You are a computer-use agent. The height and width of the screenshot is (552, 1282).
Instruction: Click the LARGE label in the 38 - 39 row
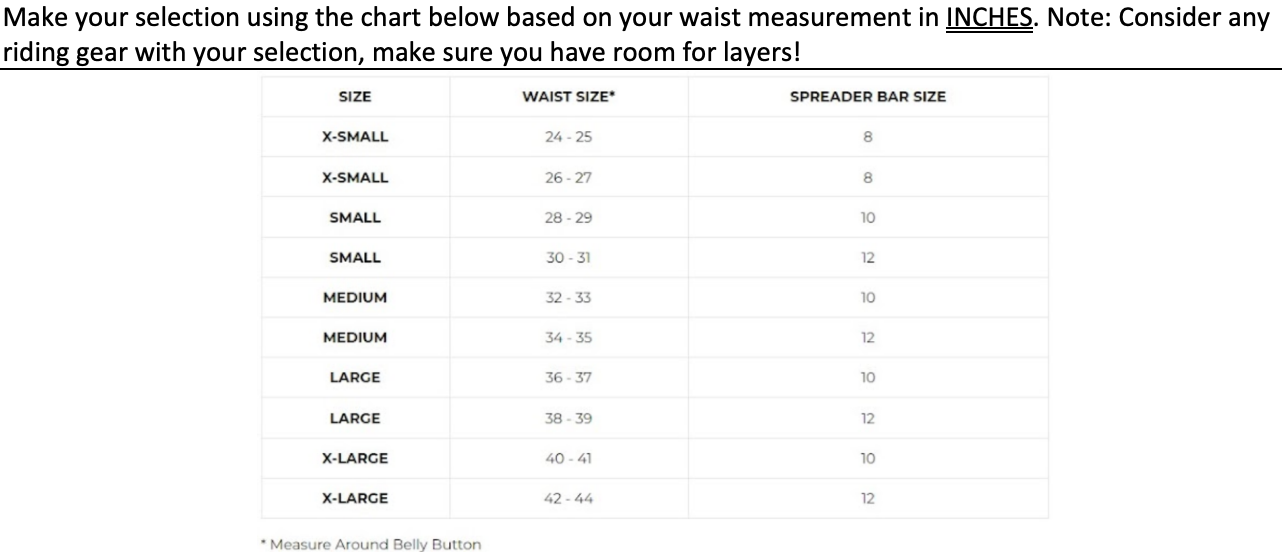point(355,418)
